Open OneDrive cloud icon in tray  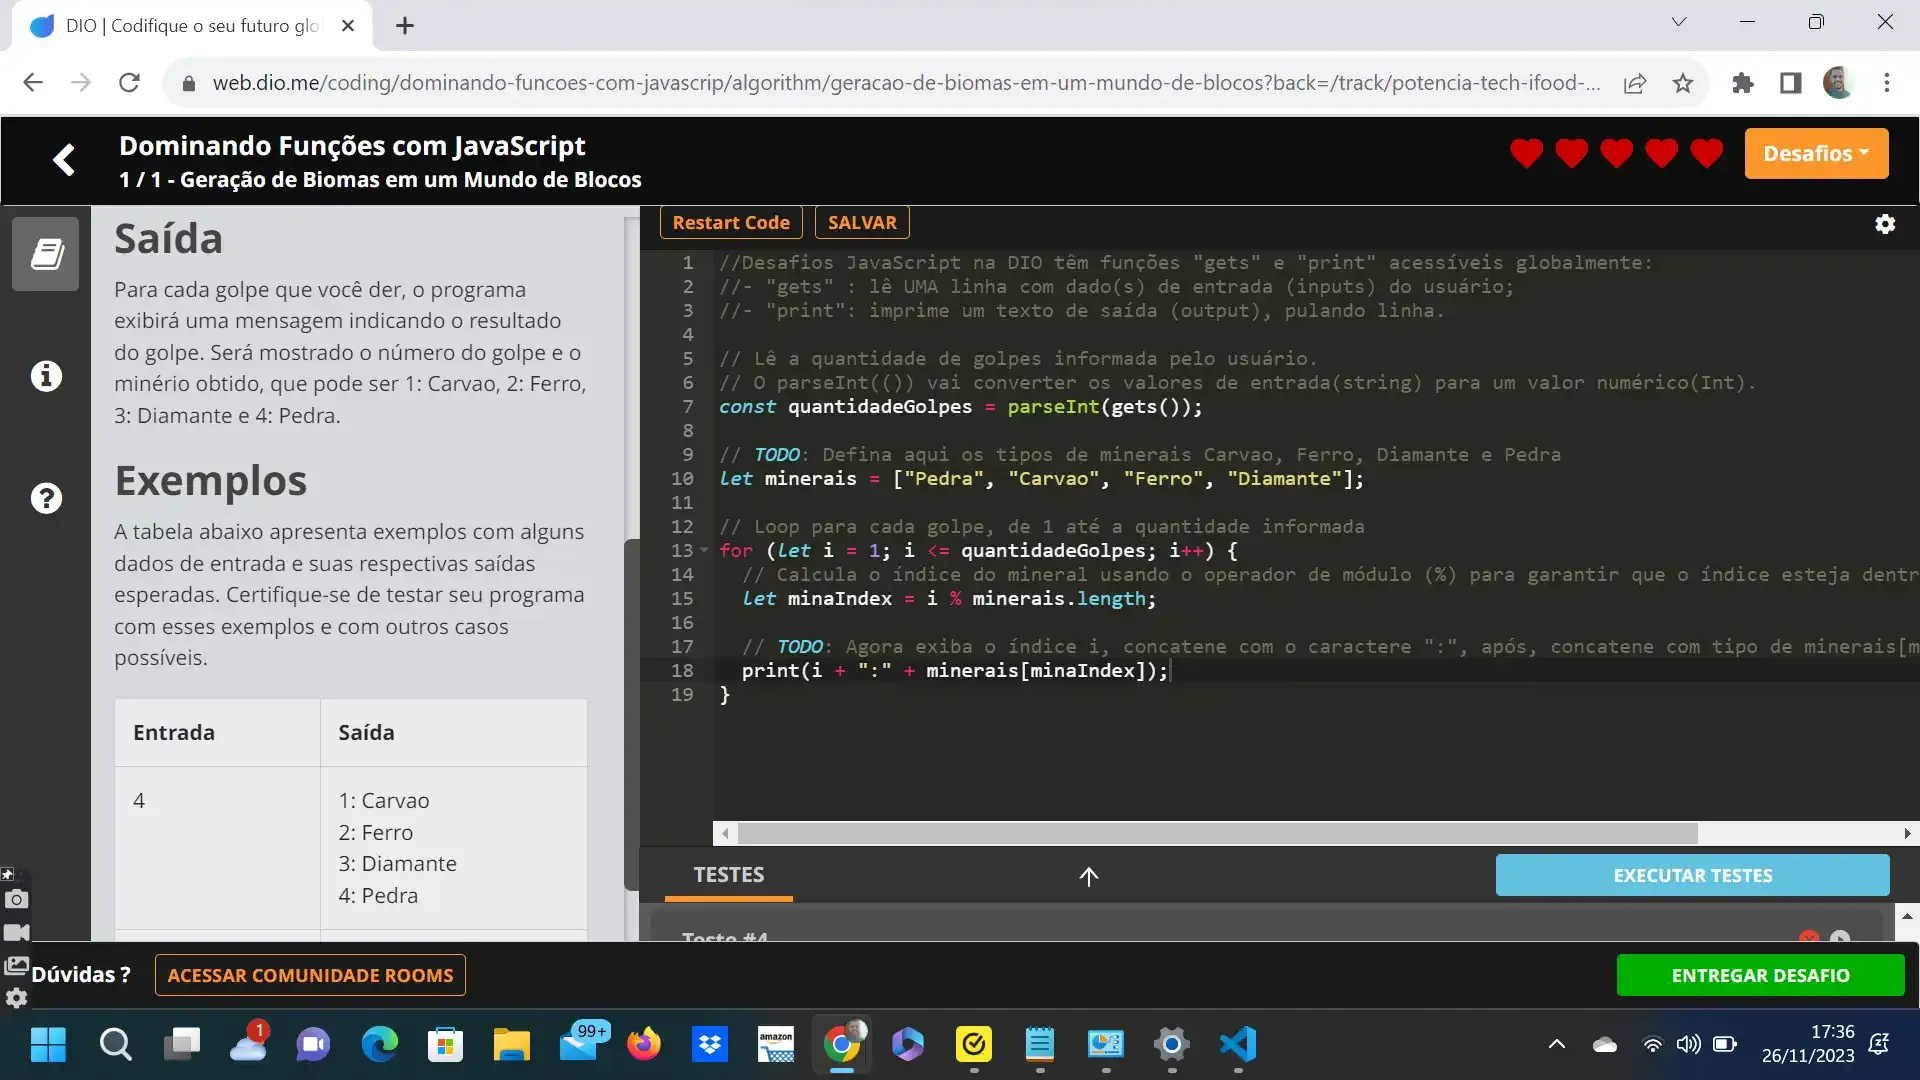[x=1605, y=1045]
